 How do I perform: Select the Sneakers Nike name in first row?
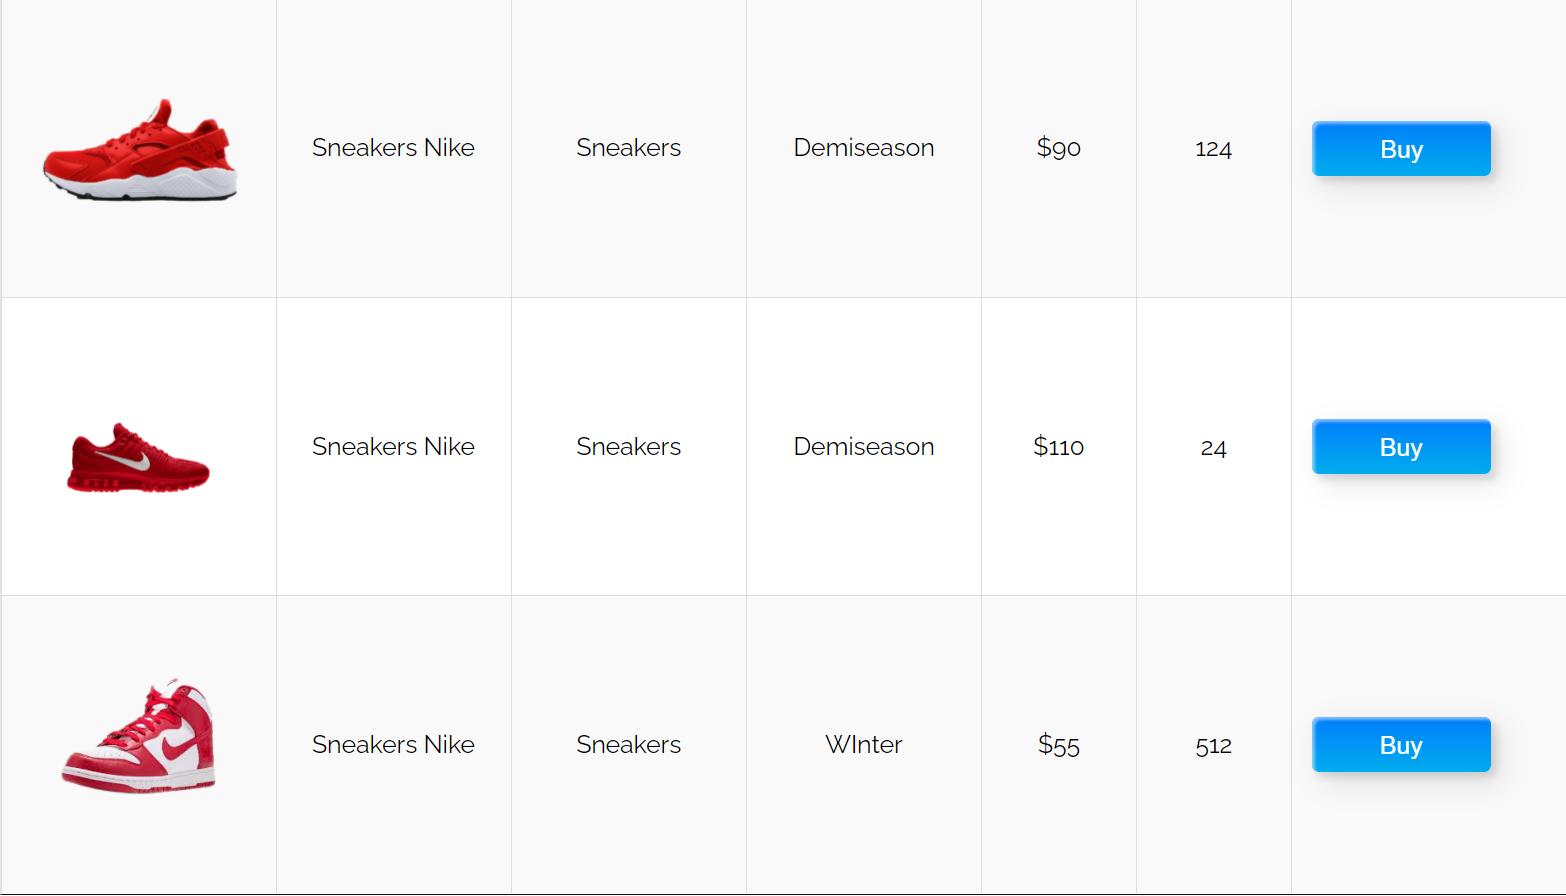click(x=393, y=148)
